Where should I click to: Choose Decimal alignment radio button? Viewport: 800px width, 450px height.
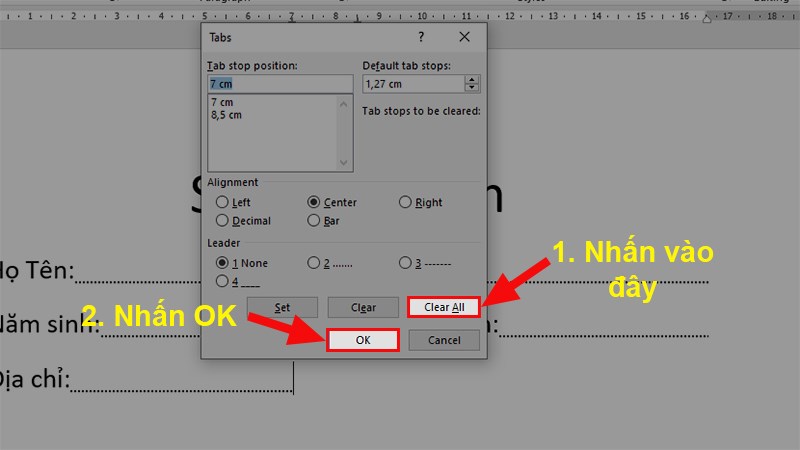pyautogui.click(x=222, y=220)
